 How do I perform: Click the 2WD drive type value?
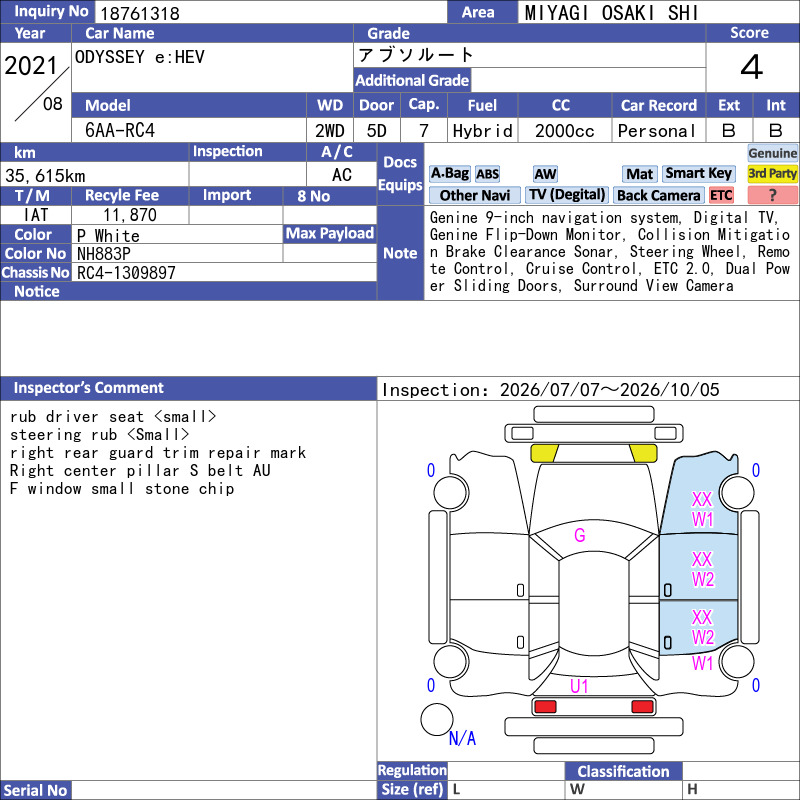click(x=330, y=131)
